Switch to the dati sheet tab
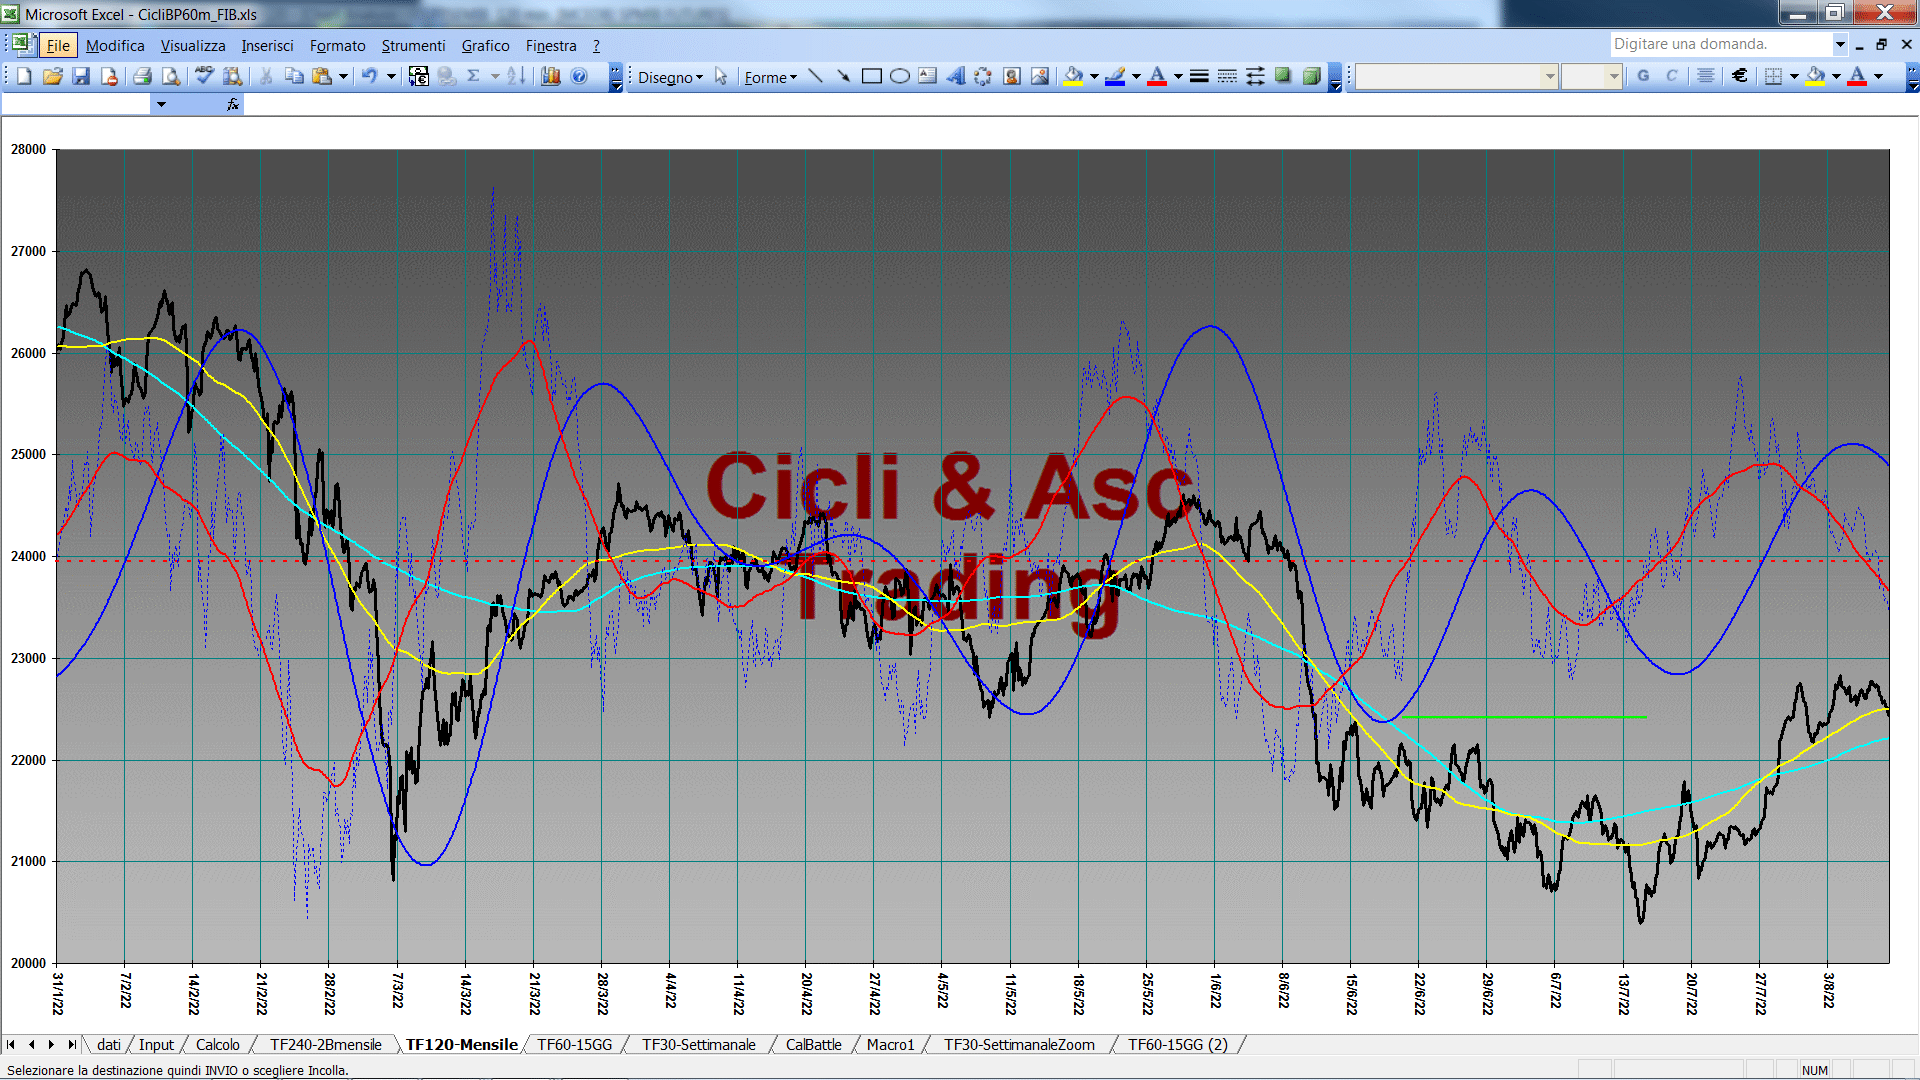The height and width of the screenshot is (1080, 1920). click(x=109, y=1044)
